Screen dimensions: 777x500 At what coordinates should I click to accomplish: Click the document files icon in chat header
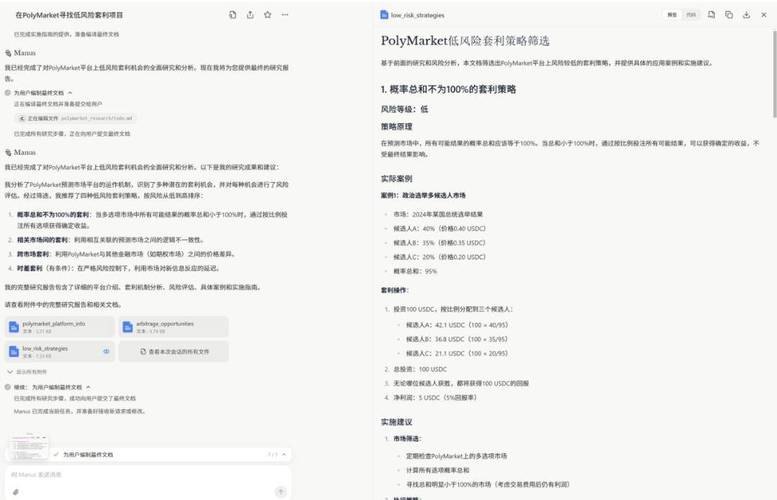(x=232, y=15)
